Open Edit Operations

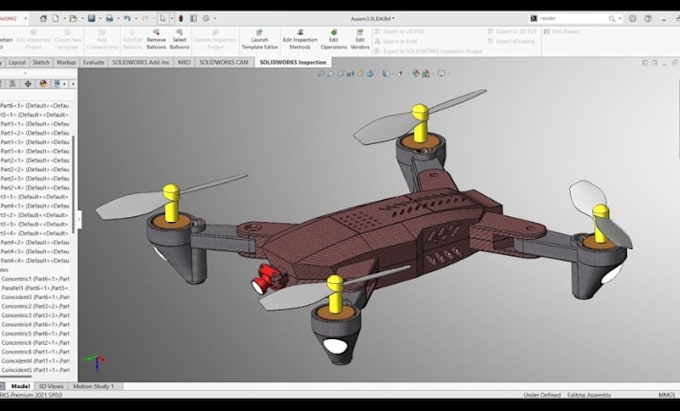point(334,39)
